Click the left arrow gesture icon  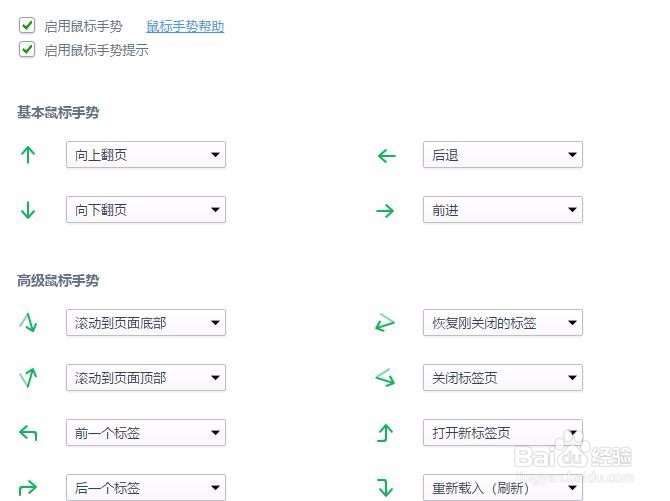[386, 155]
